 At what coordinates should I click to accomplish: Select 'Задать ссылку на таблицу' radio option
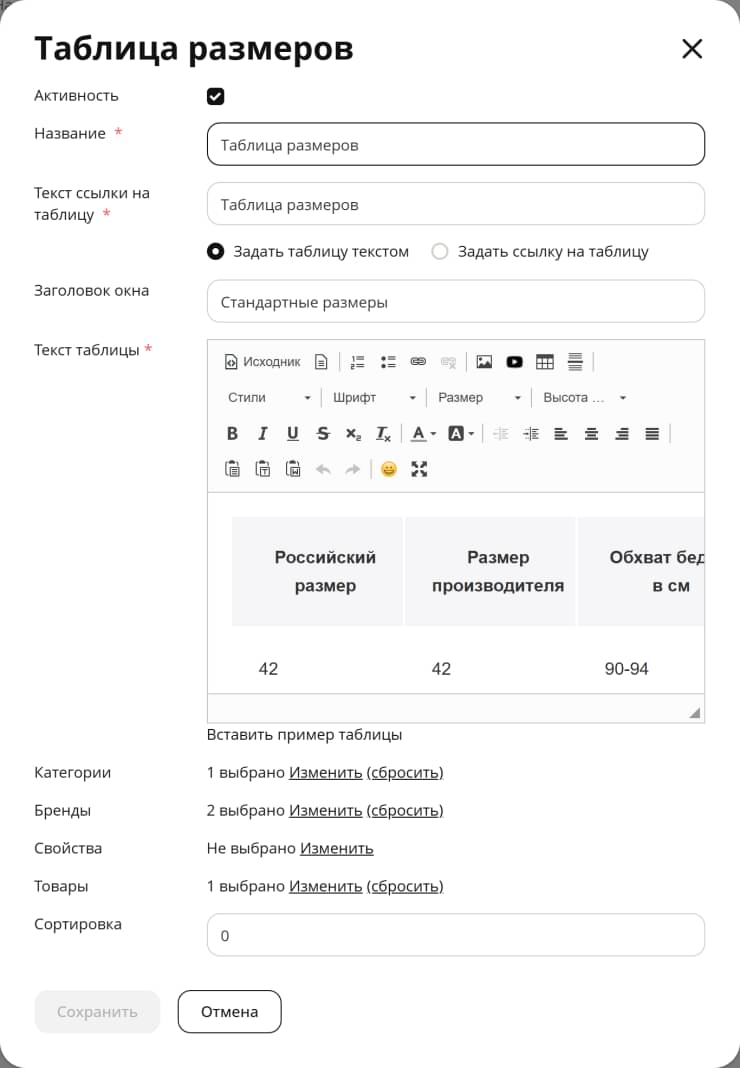tap(440, 251)
